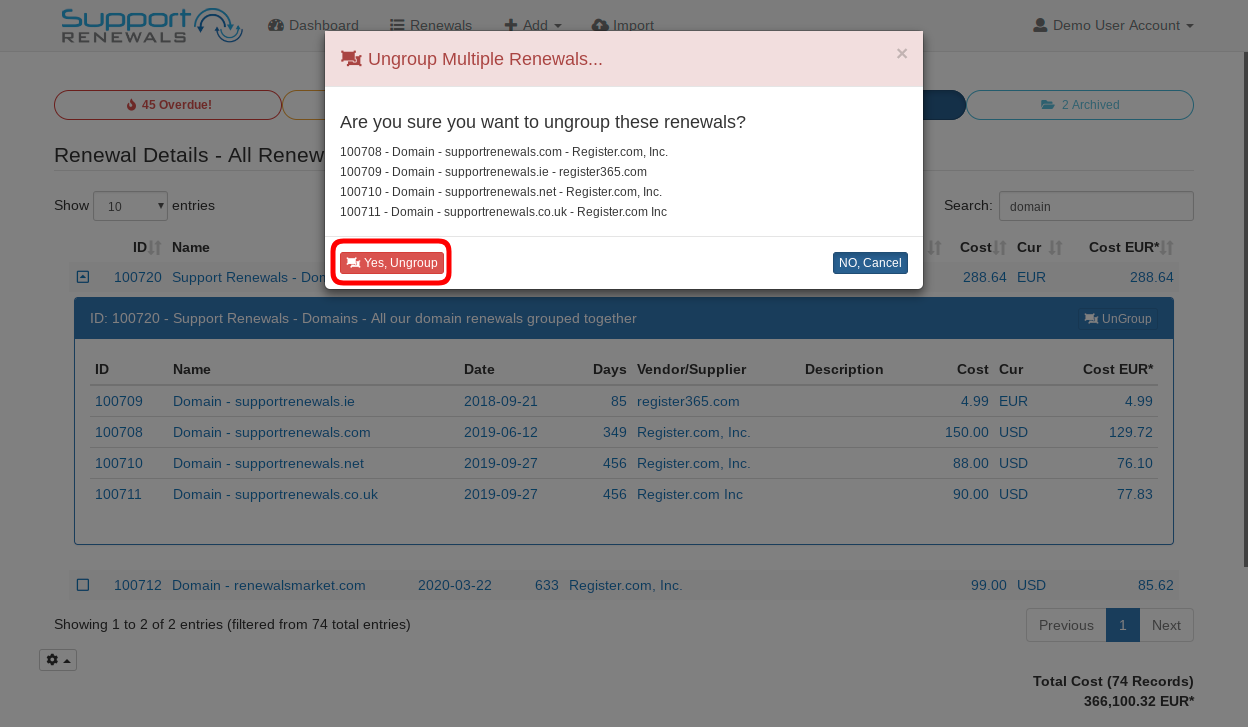Viewport: 1248px width, 727px height.
Task: Collapse the group row 100720
Action: tap(83, 277)
